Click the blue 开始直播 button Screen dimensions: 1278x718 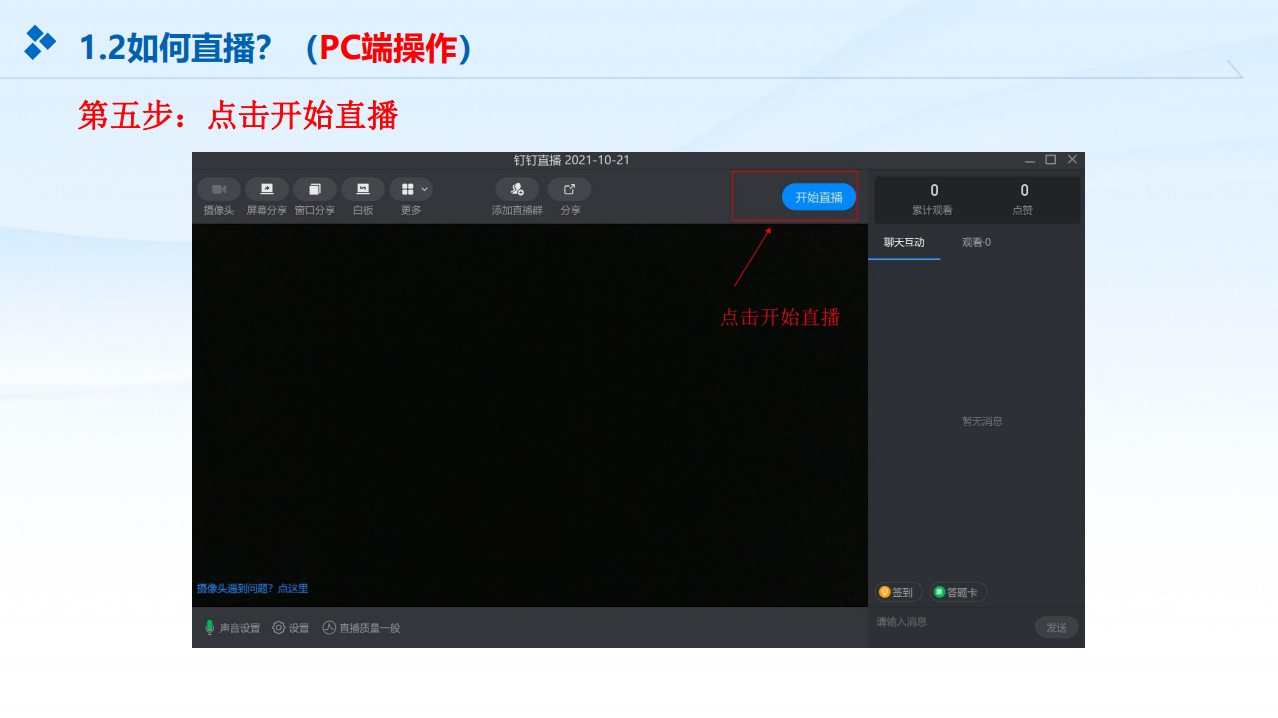tap(818, 197)
